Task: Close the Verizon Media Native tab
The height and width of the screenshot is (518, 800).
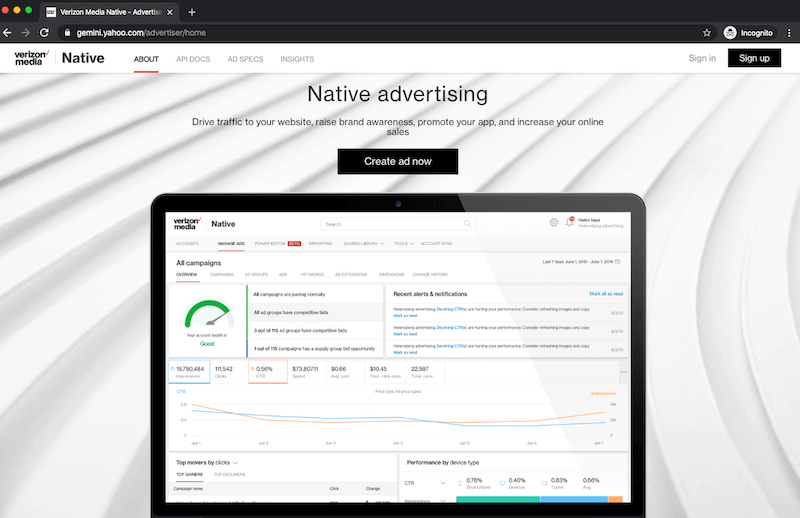Action: pos(170,12)
